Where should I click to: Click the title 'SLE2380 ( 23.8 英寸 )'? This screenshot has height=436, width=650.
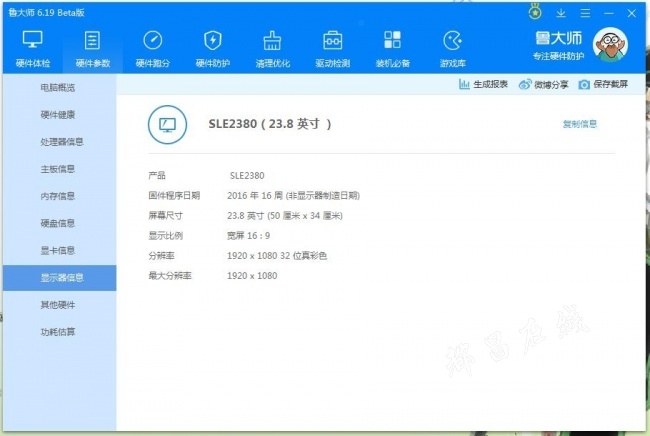coord(270,124)
